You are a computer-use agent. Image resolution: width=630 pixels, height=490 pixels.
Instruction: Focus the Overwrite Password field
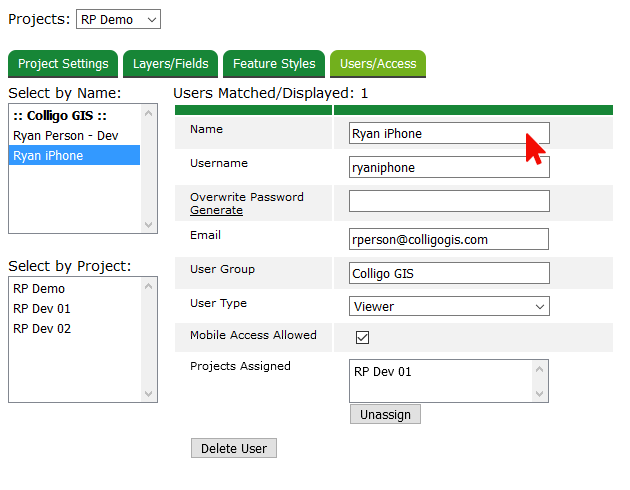pos(448,201)
